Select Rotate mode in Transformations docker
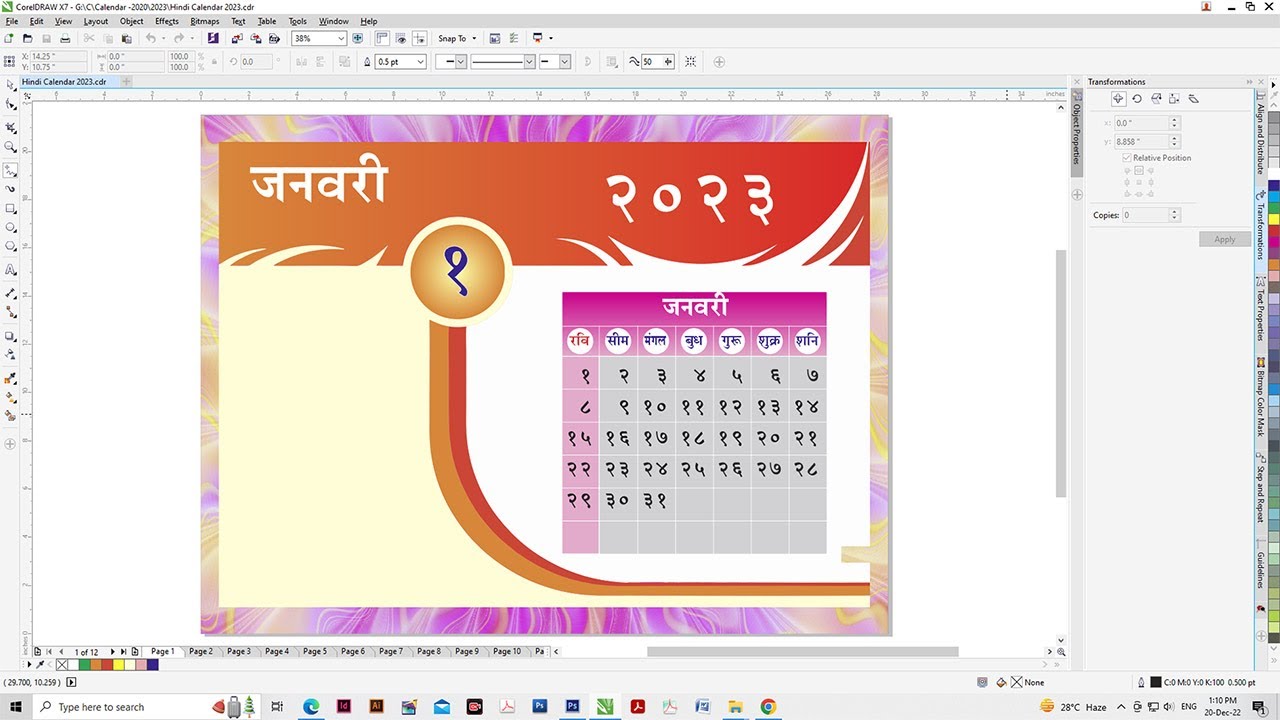This screenshot has height=720, width=1280. 1137,99
